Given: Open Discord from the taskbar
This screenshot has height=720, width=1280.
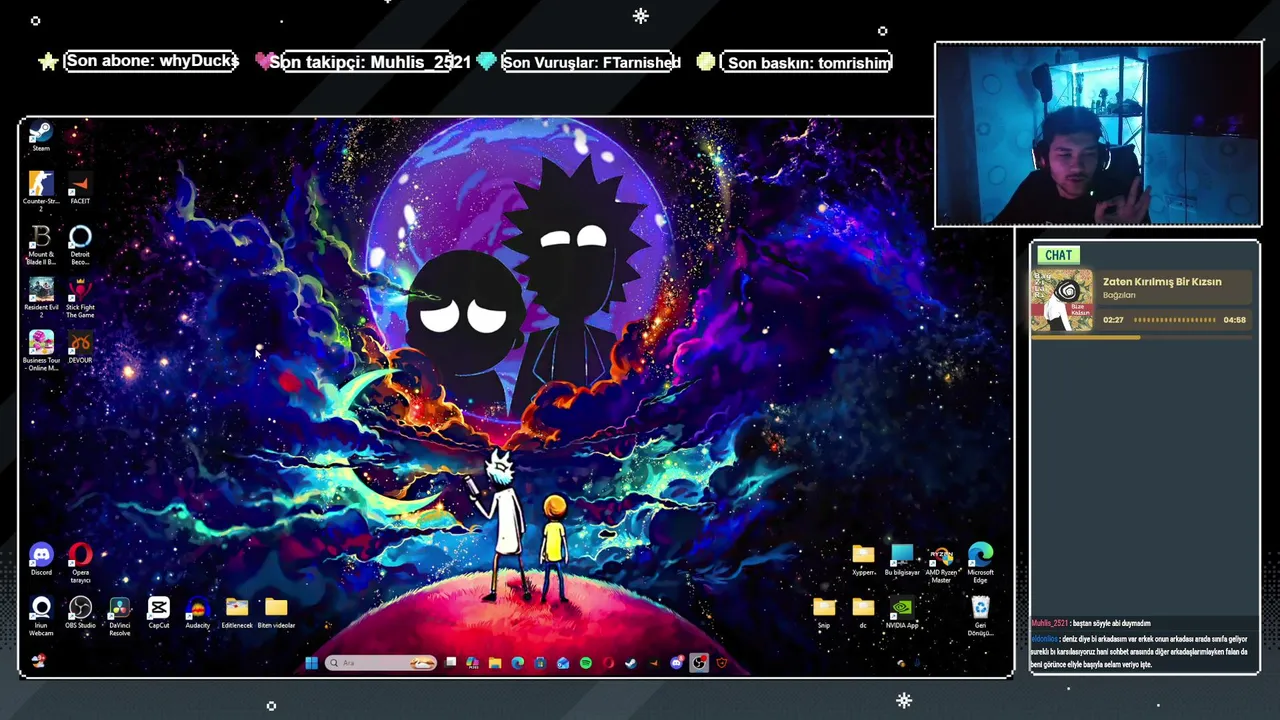Looking at the screenshot, I should click(677, 663).
